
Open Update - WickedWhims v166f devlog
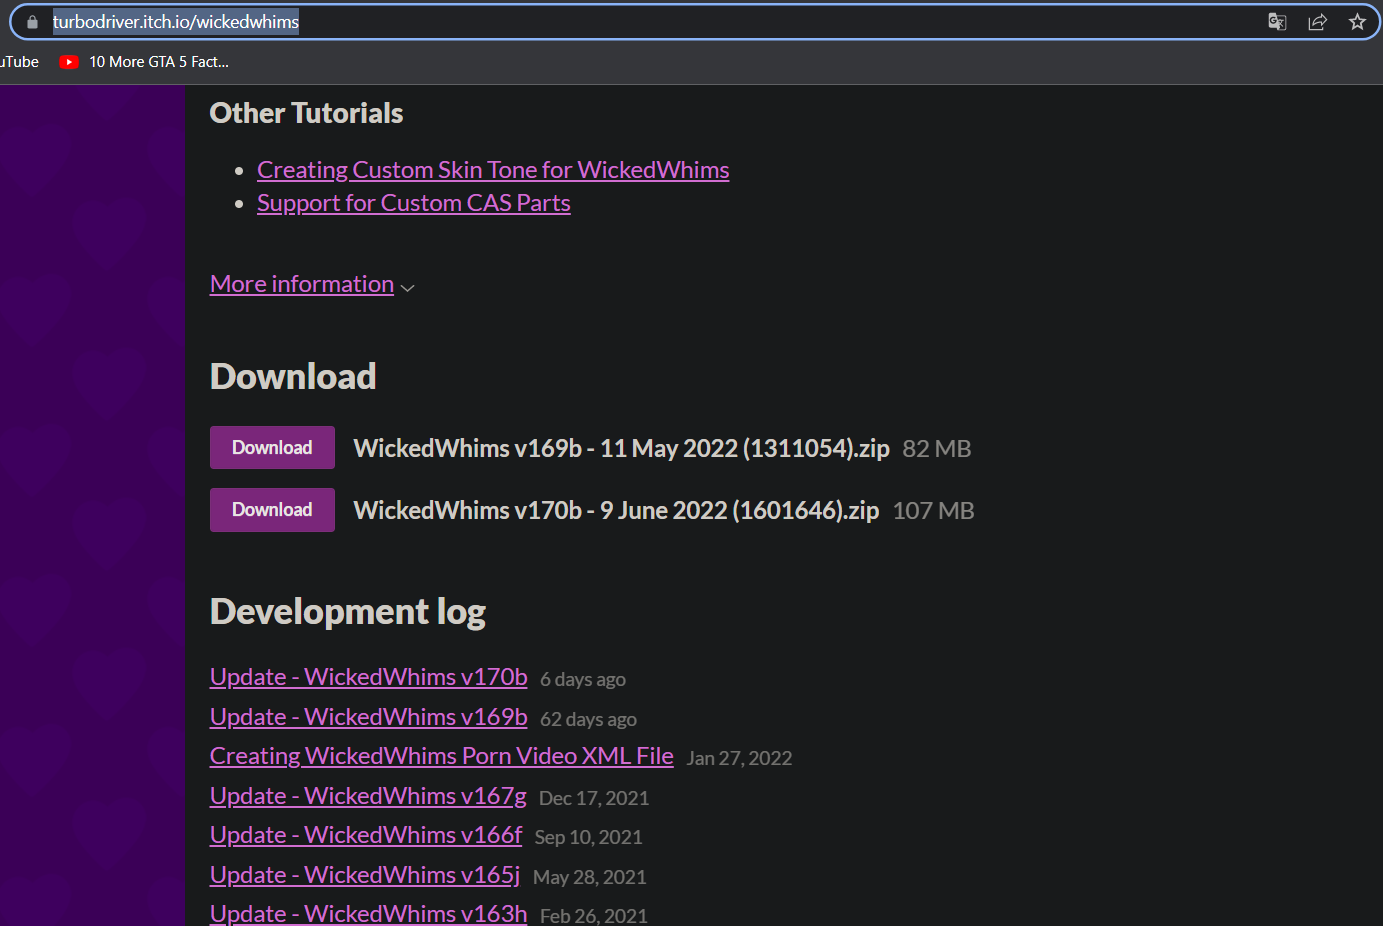click(x=366, y=835)
